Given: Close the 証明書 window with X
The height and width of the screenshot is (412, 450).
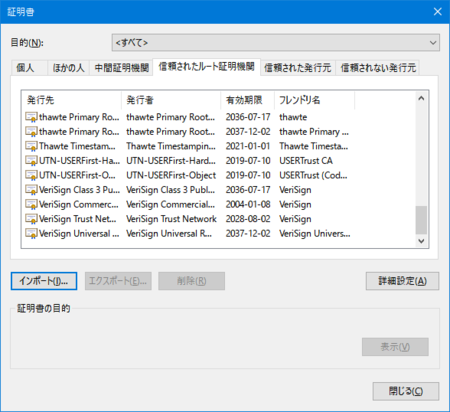Looking at the screenshot, I should click(x=438, y=12).
